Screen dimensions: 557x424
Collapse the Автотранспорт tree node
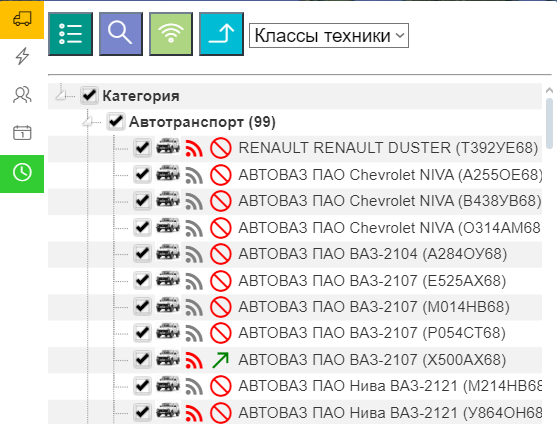tap(87, 121)
